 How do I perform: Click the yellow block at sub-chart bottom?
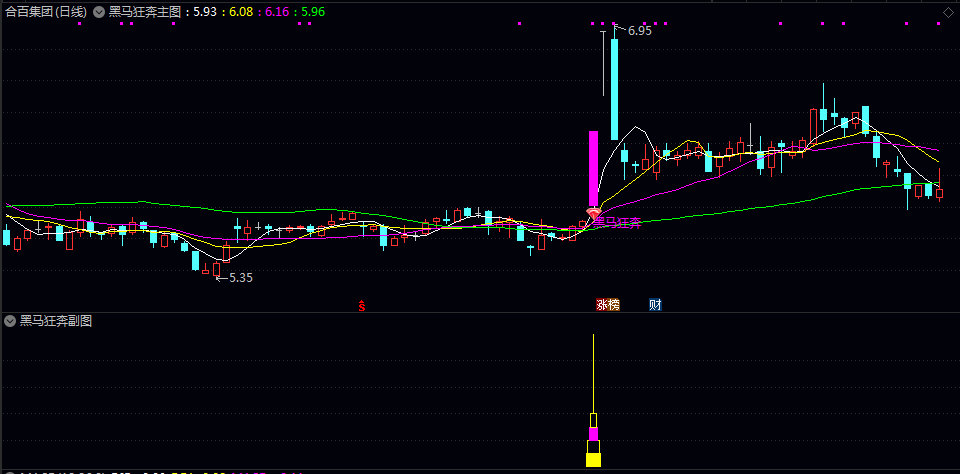(593, 460)
